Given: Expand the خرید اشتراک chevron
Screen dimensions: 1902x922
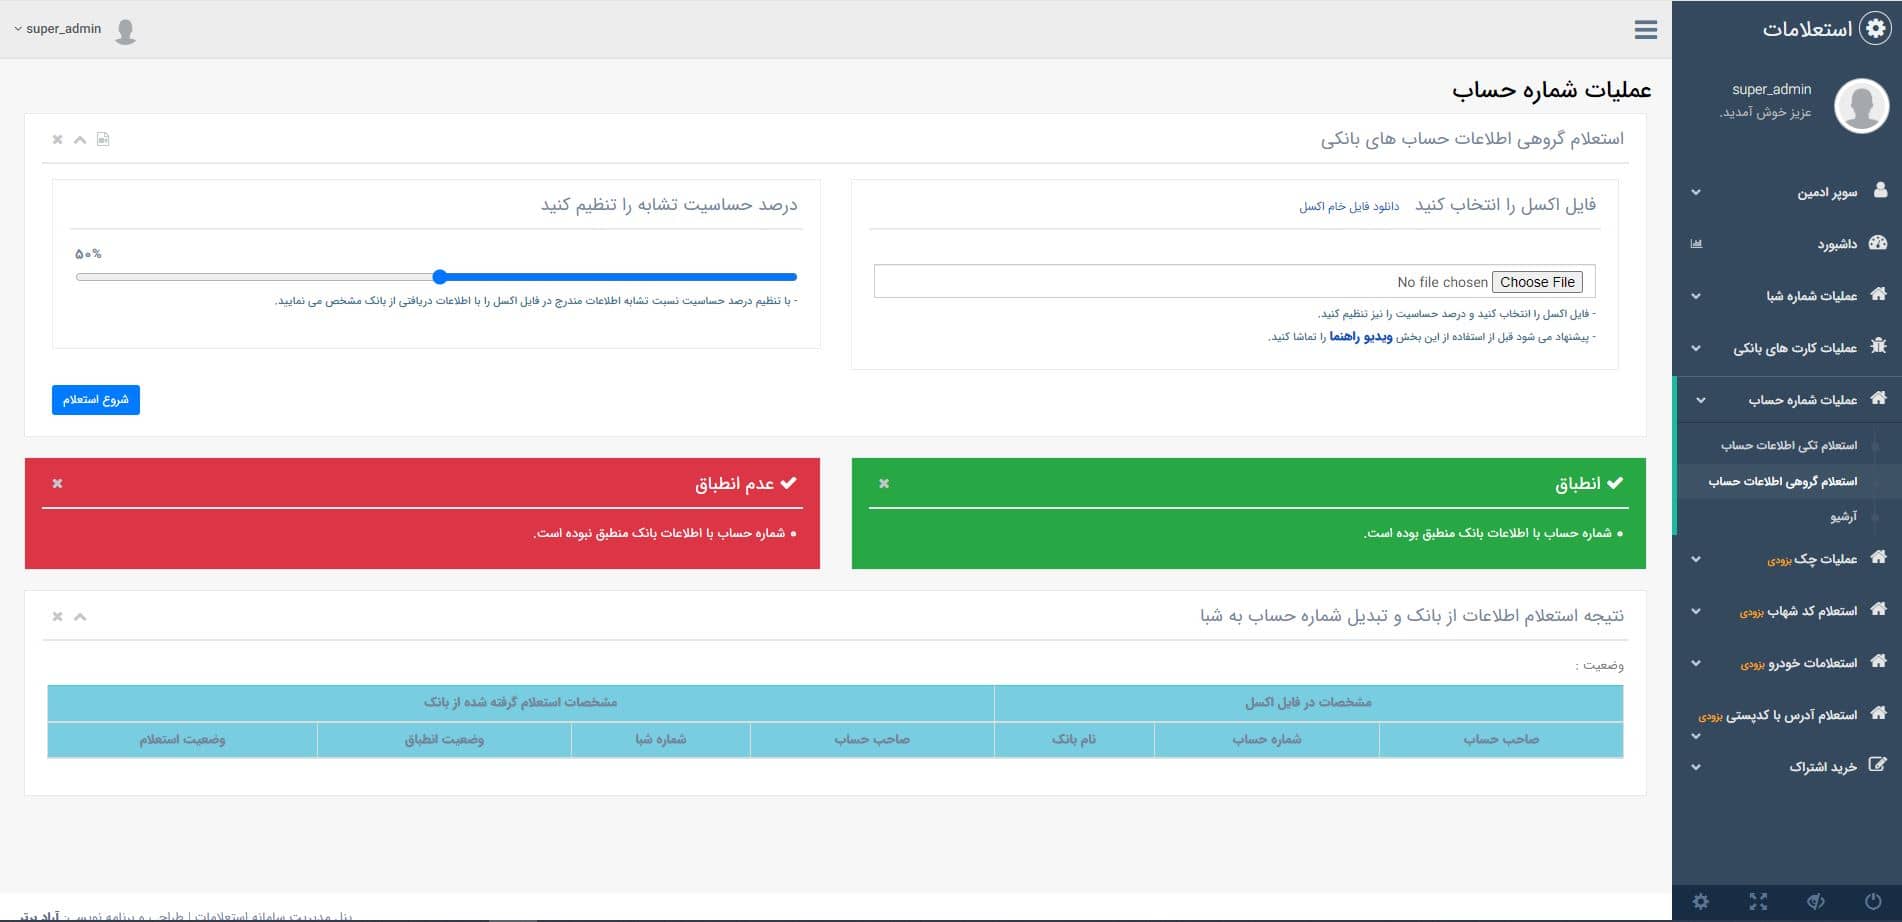Looking at the screenshot, I should [1696, 767].
